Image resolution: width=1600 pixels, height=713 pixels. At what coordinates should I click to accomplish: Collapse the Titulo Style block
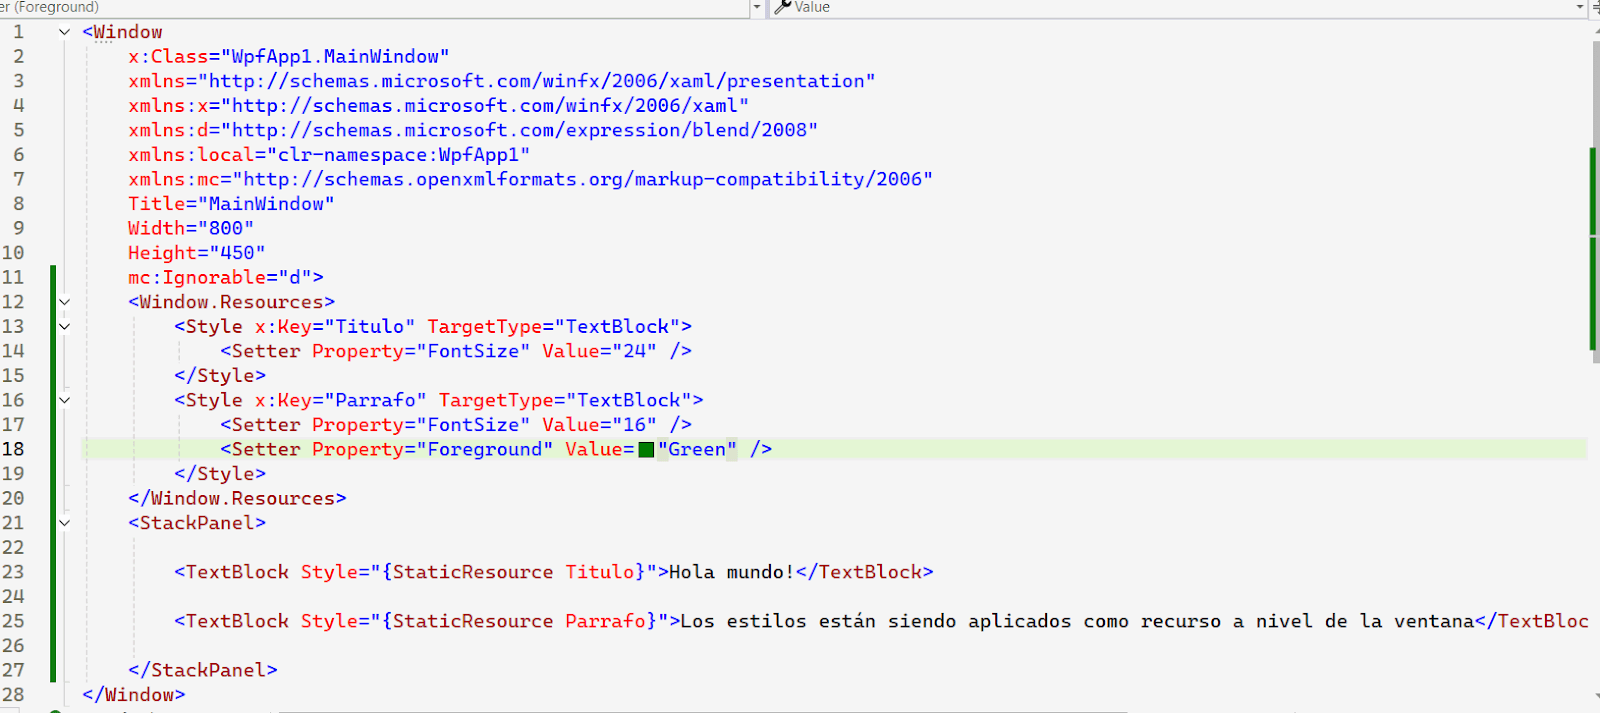tap(64, 326)
